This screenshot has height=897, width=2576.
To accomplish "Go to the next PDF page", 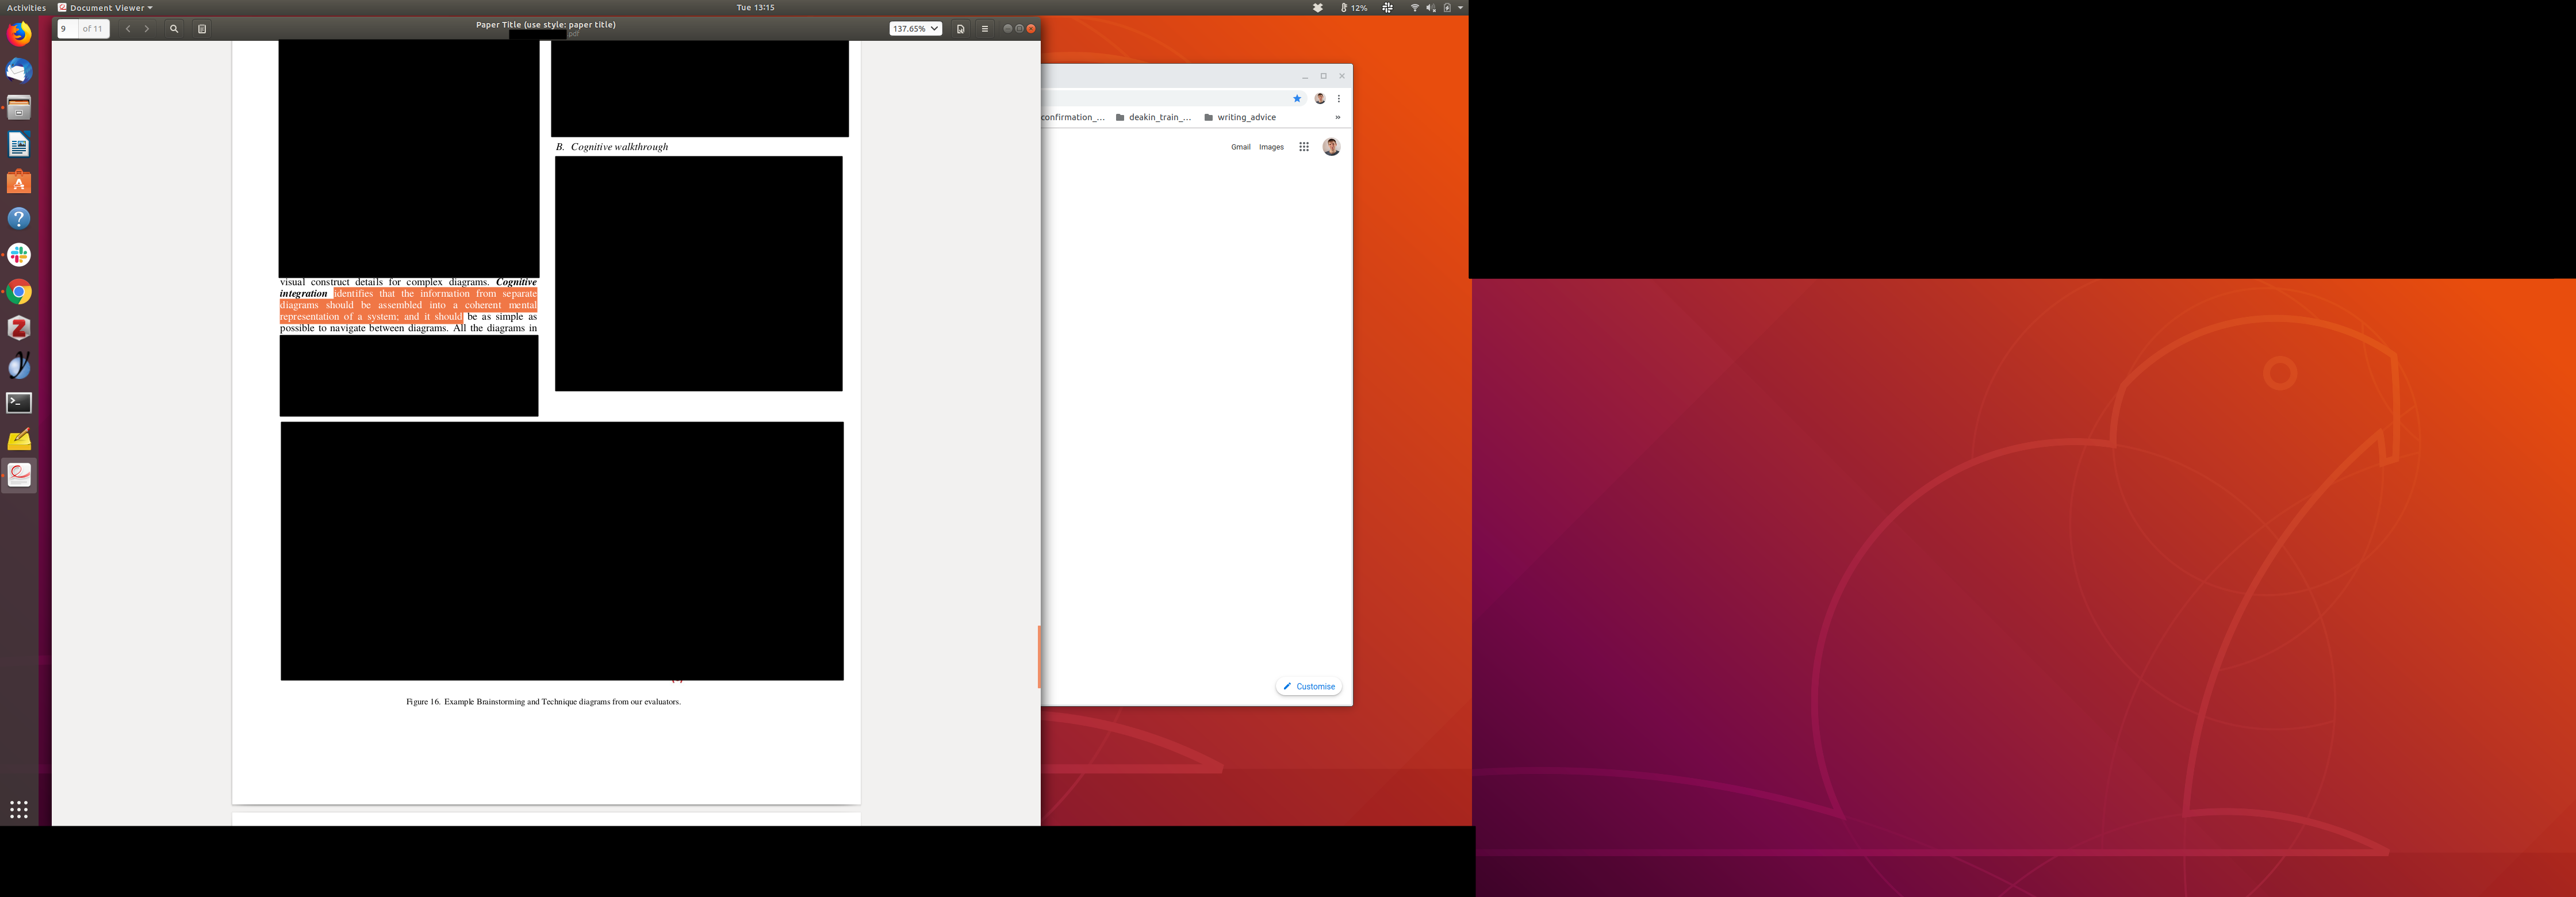I will click(147, 29).
